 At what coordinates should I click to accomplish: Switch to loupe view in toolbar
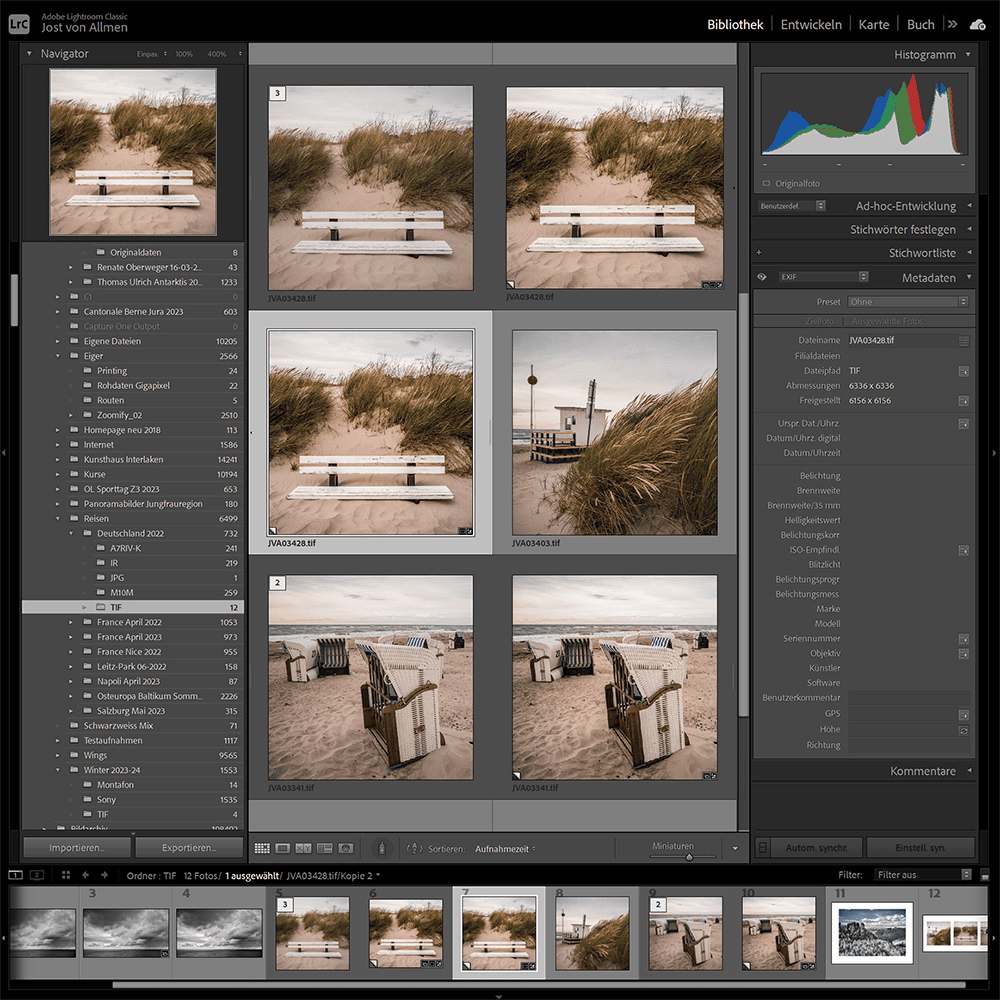tap(283, 848)
